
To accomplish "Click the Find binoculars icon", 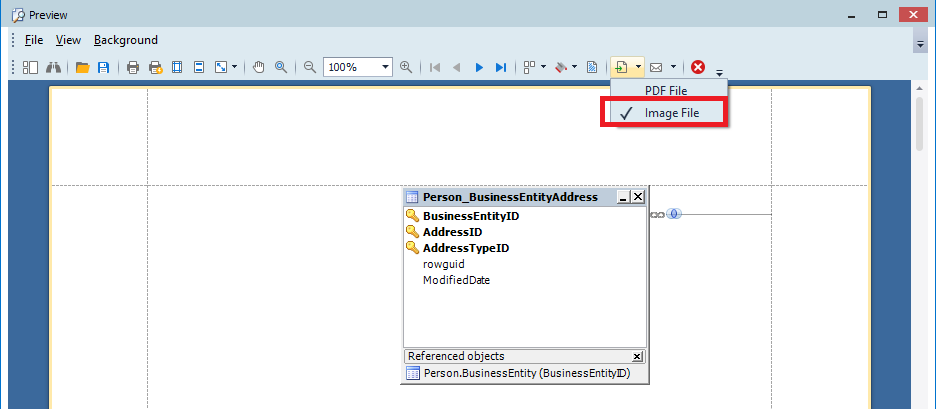I will pos(53,67).
